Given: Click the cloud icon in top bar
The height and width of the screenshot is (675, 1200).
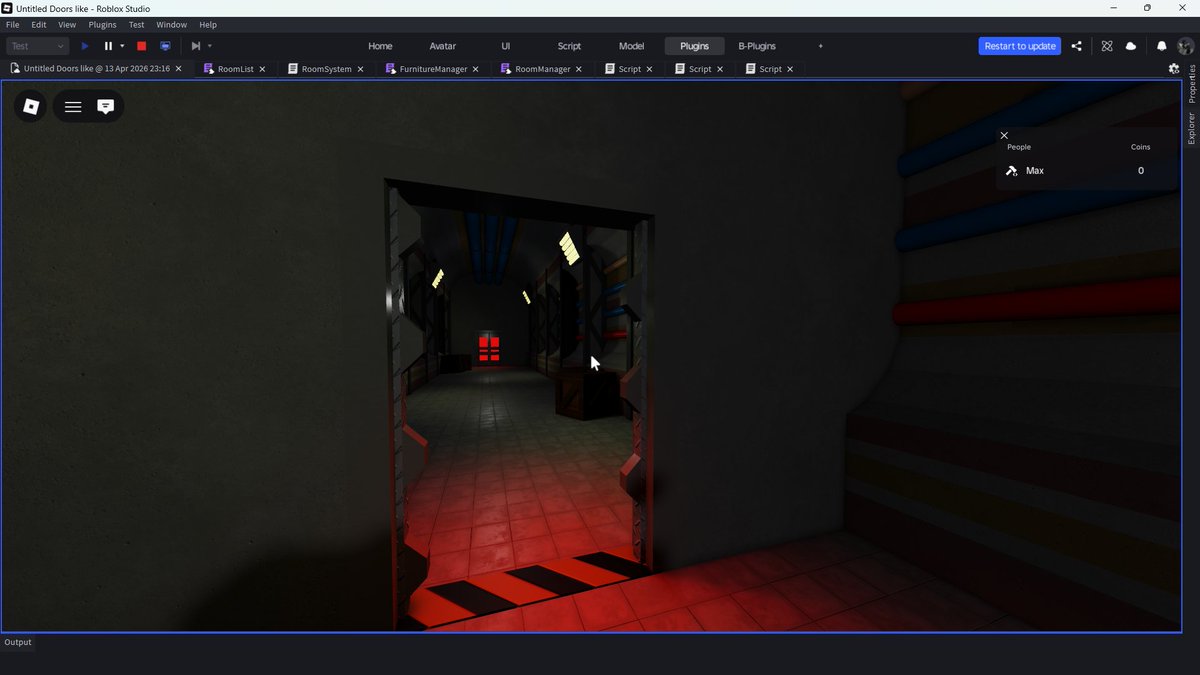Looking at the screenshot, I should pos(1131,46).
